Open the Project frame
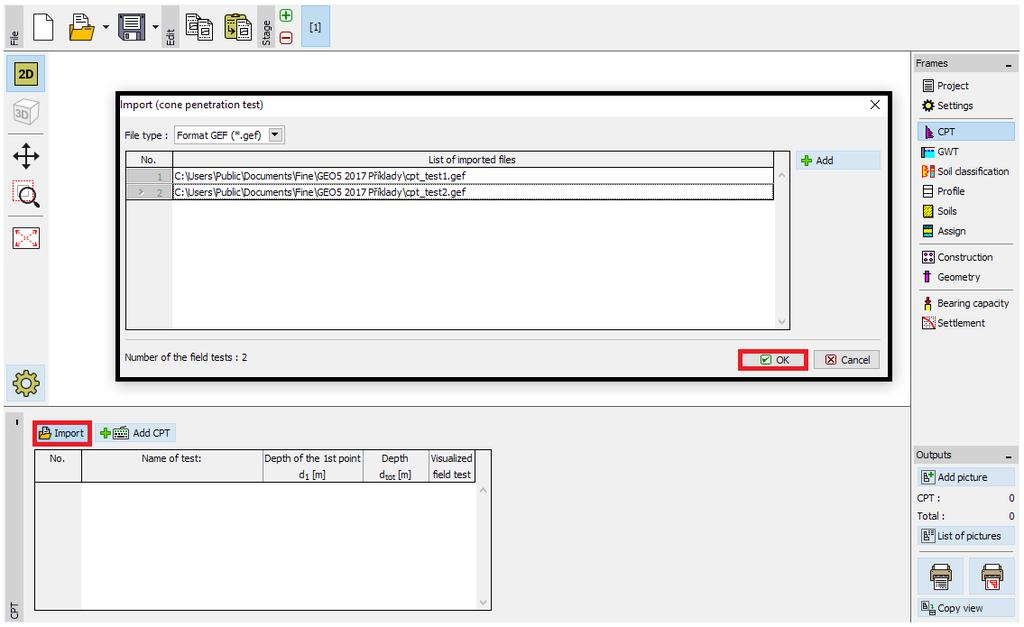 coord(967,86)
